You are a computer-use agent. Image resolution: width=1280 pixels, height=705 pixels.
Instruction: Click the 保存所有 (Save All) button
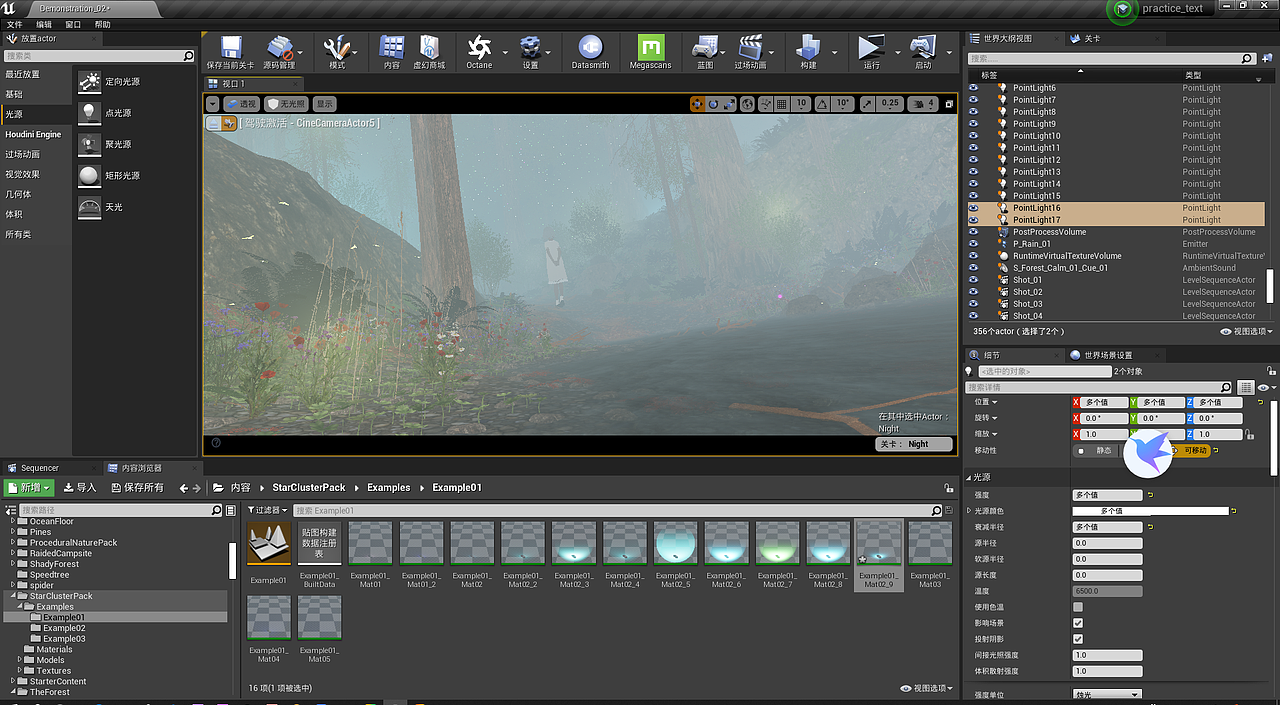[137, 488]
